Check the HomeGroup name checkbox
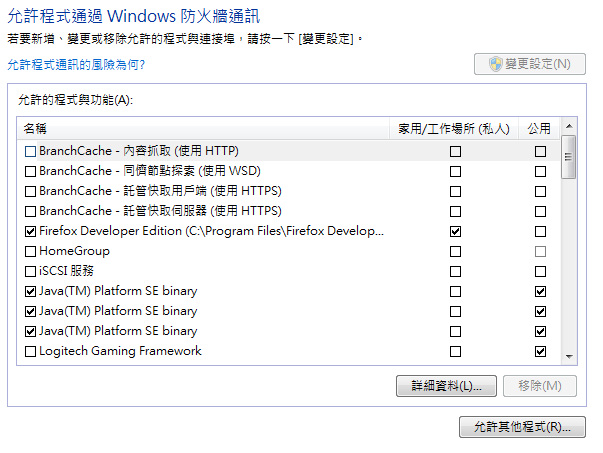 coord(30,251)
